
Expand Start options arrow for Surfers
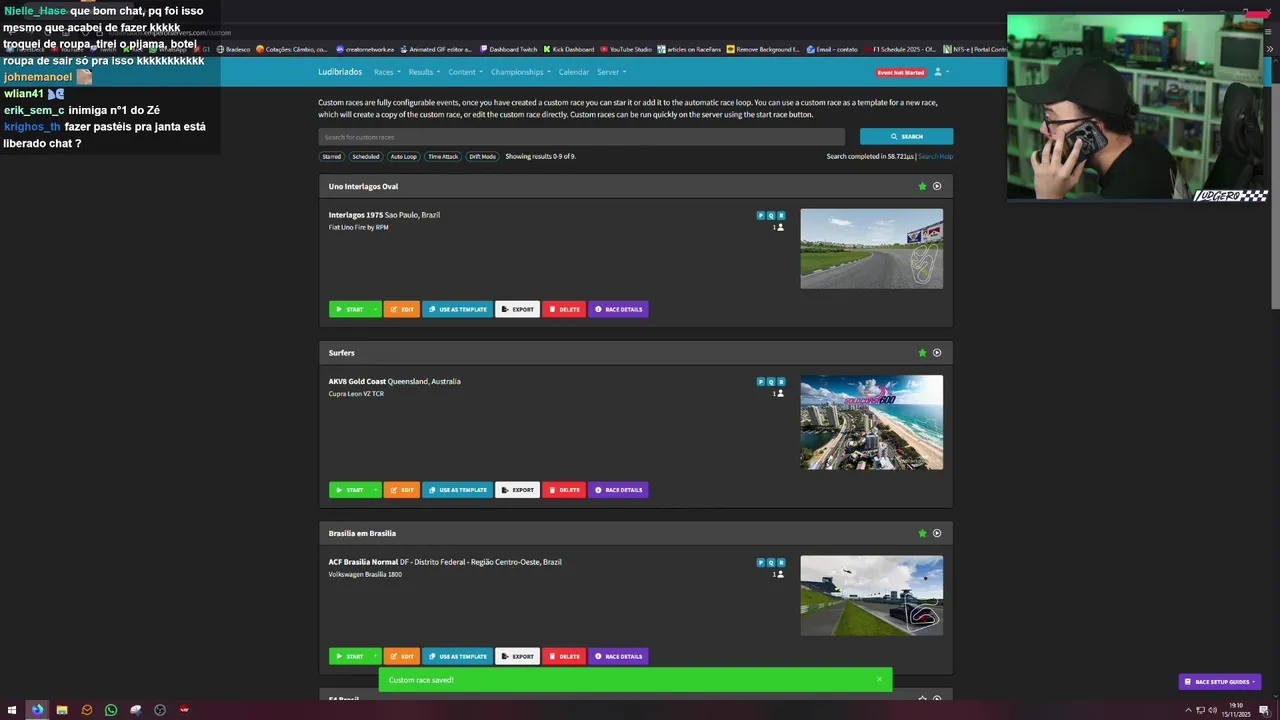pyautogui.click(x=376, y=490)
